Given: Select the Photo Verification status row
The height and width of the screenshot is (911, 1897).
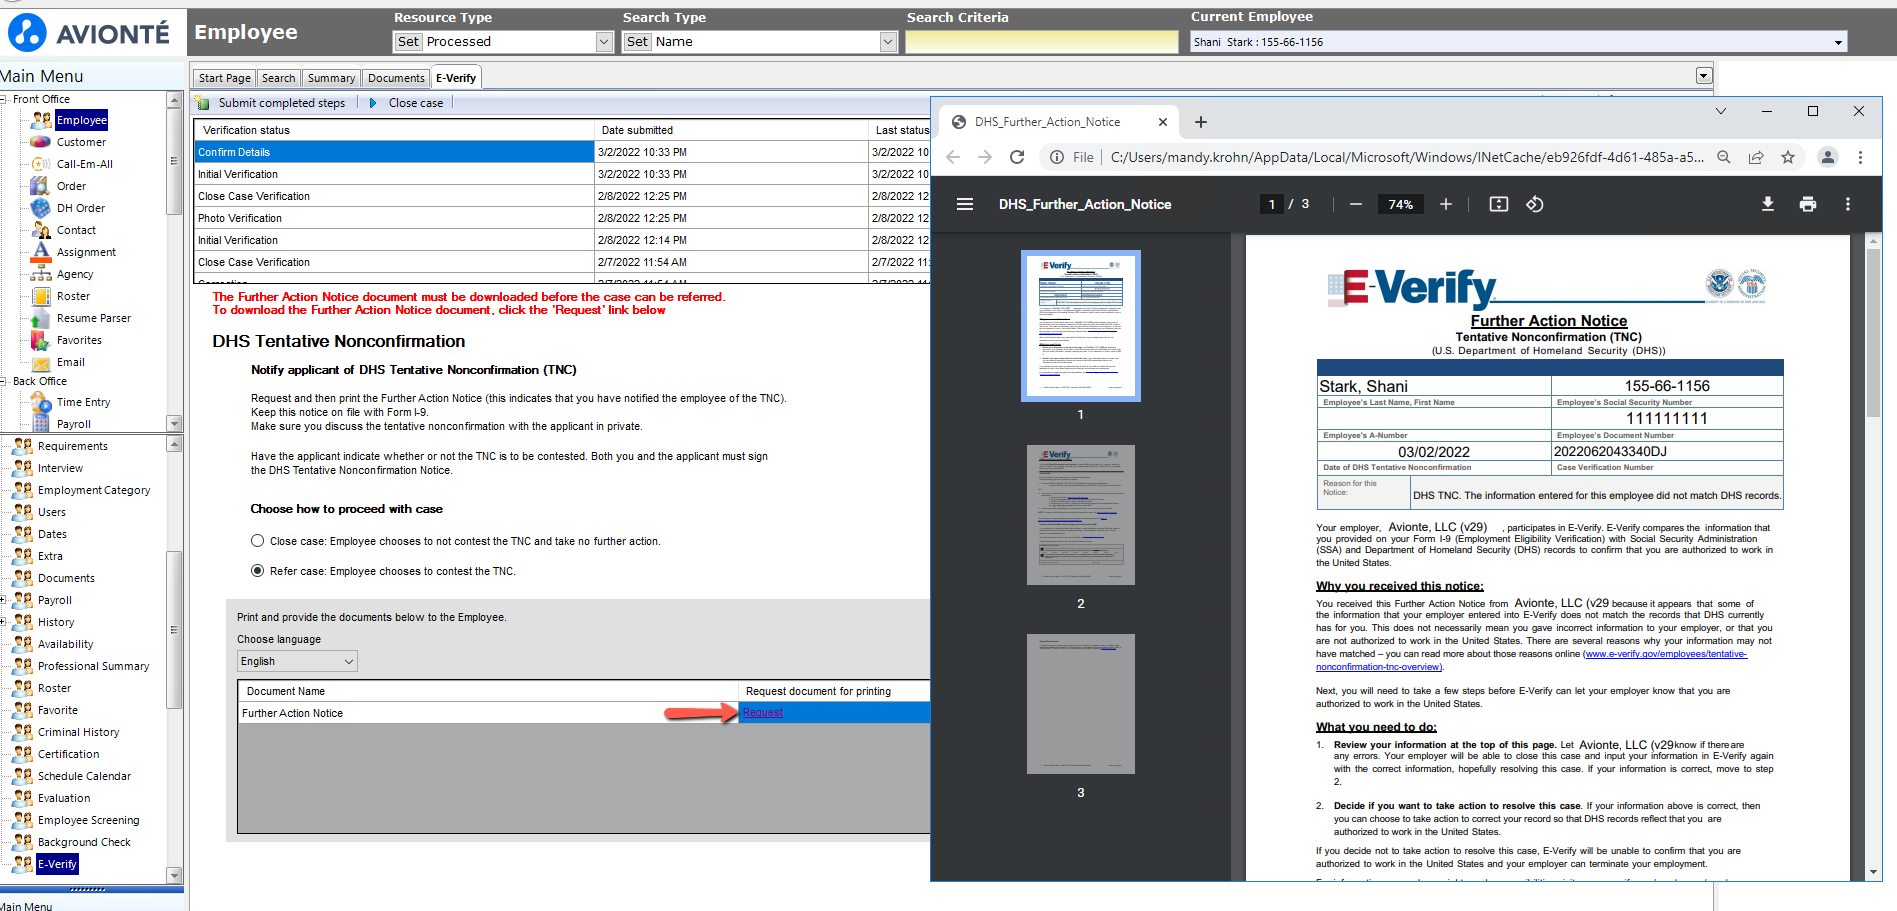Looking at the screenshot, I should click(562, 218).
